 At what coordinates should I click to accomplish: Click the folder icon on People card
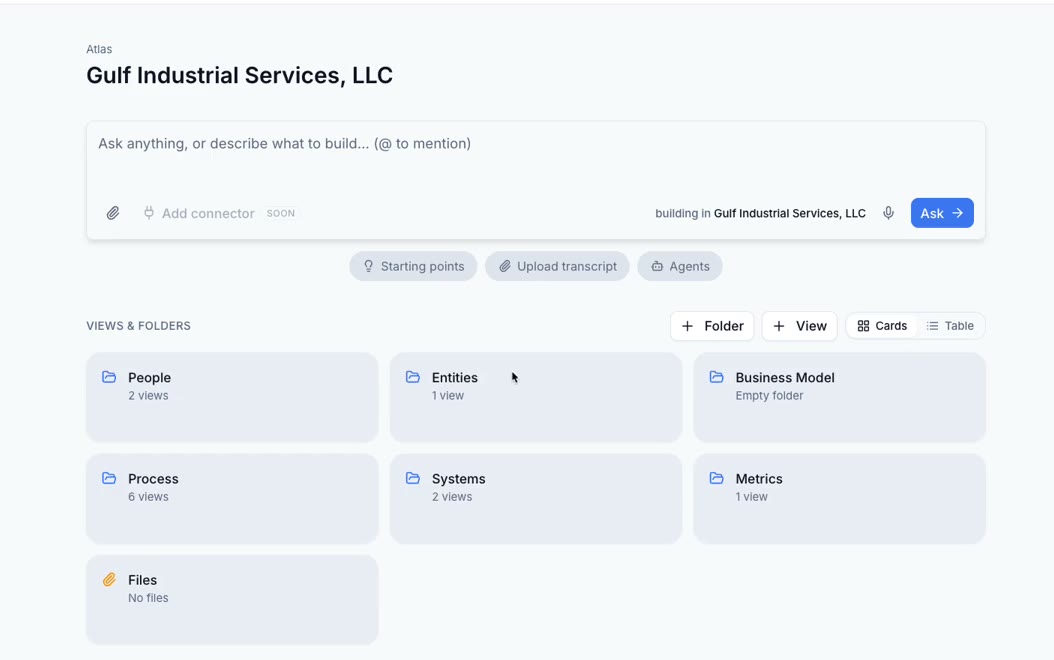pos(109,377)
